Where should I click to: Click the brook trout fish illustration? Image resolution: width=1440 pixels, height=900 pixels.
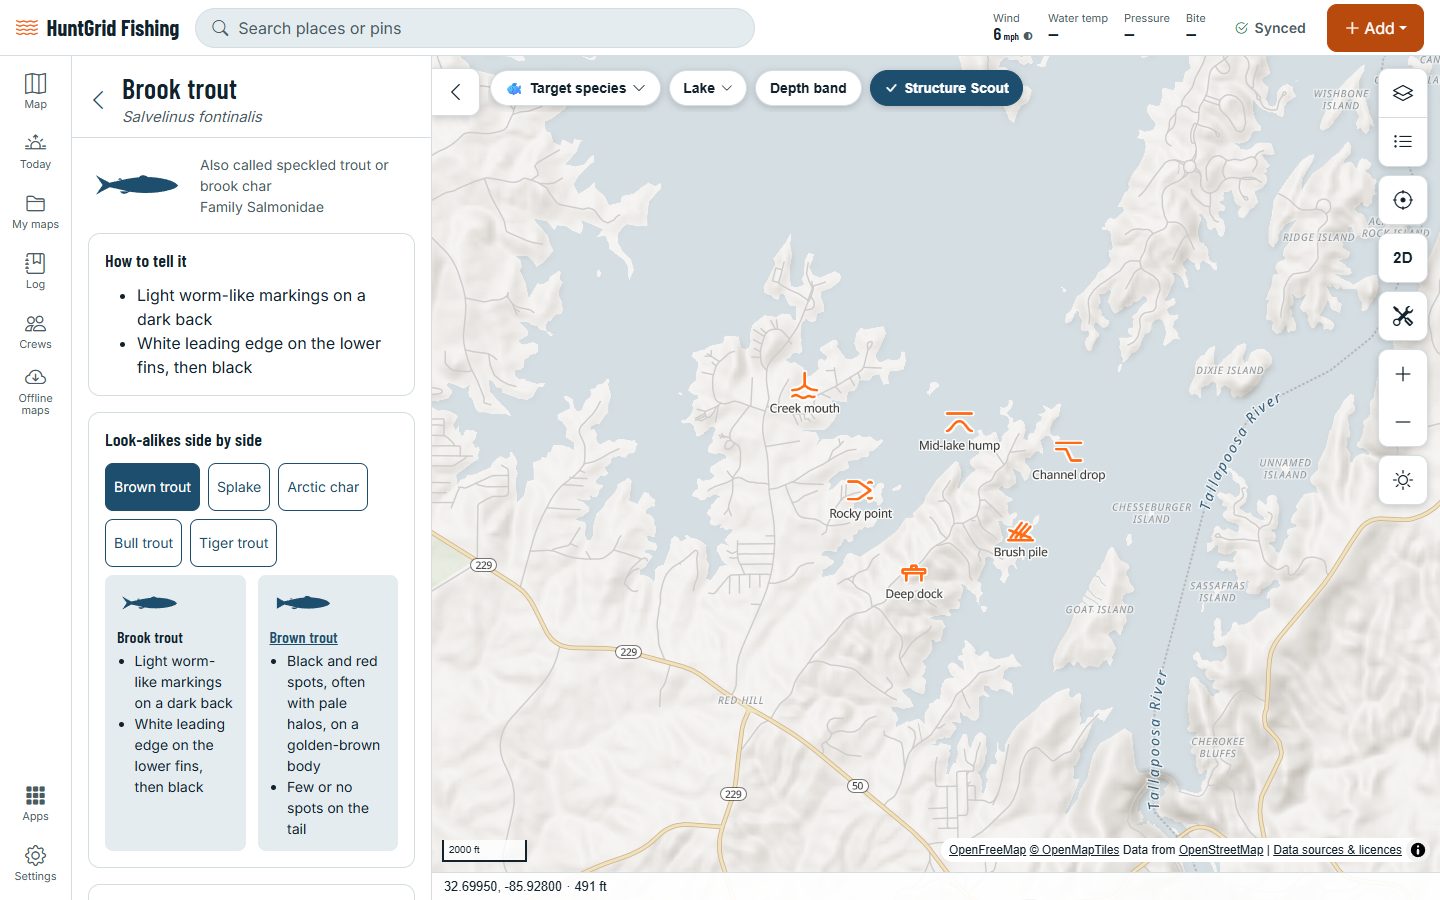pos(137,185)
